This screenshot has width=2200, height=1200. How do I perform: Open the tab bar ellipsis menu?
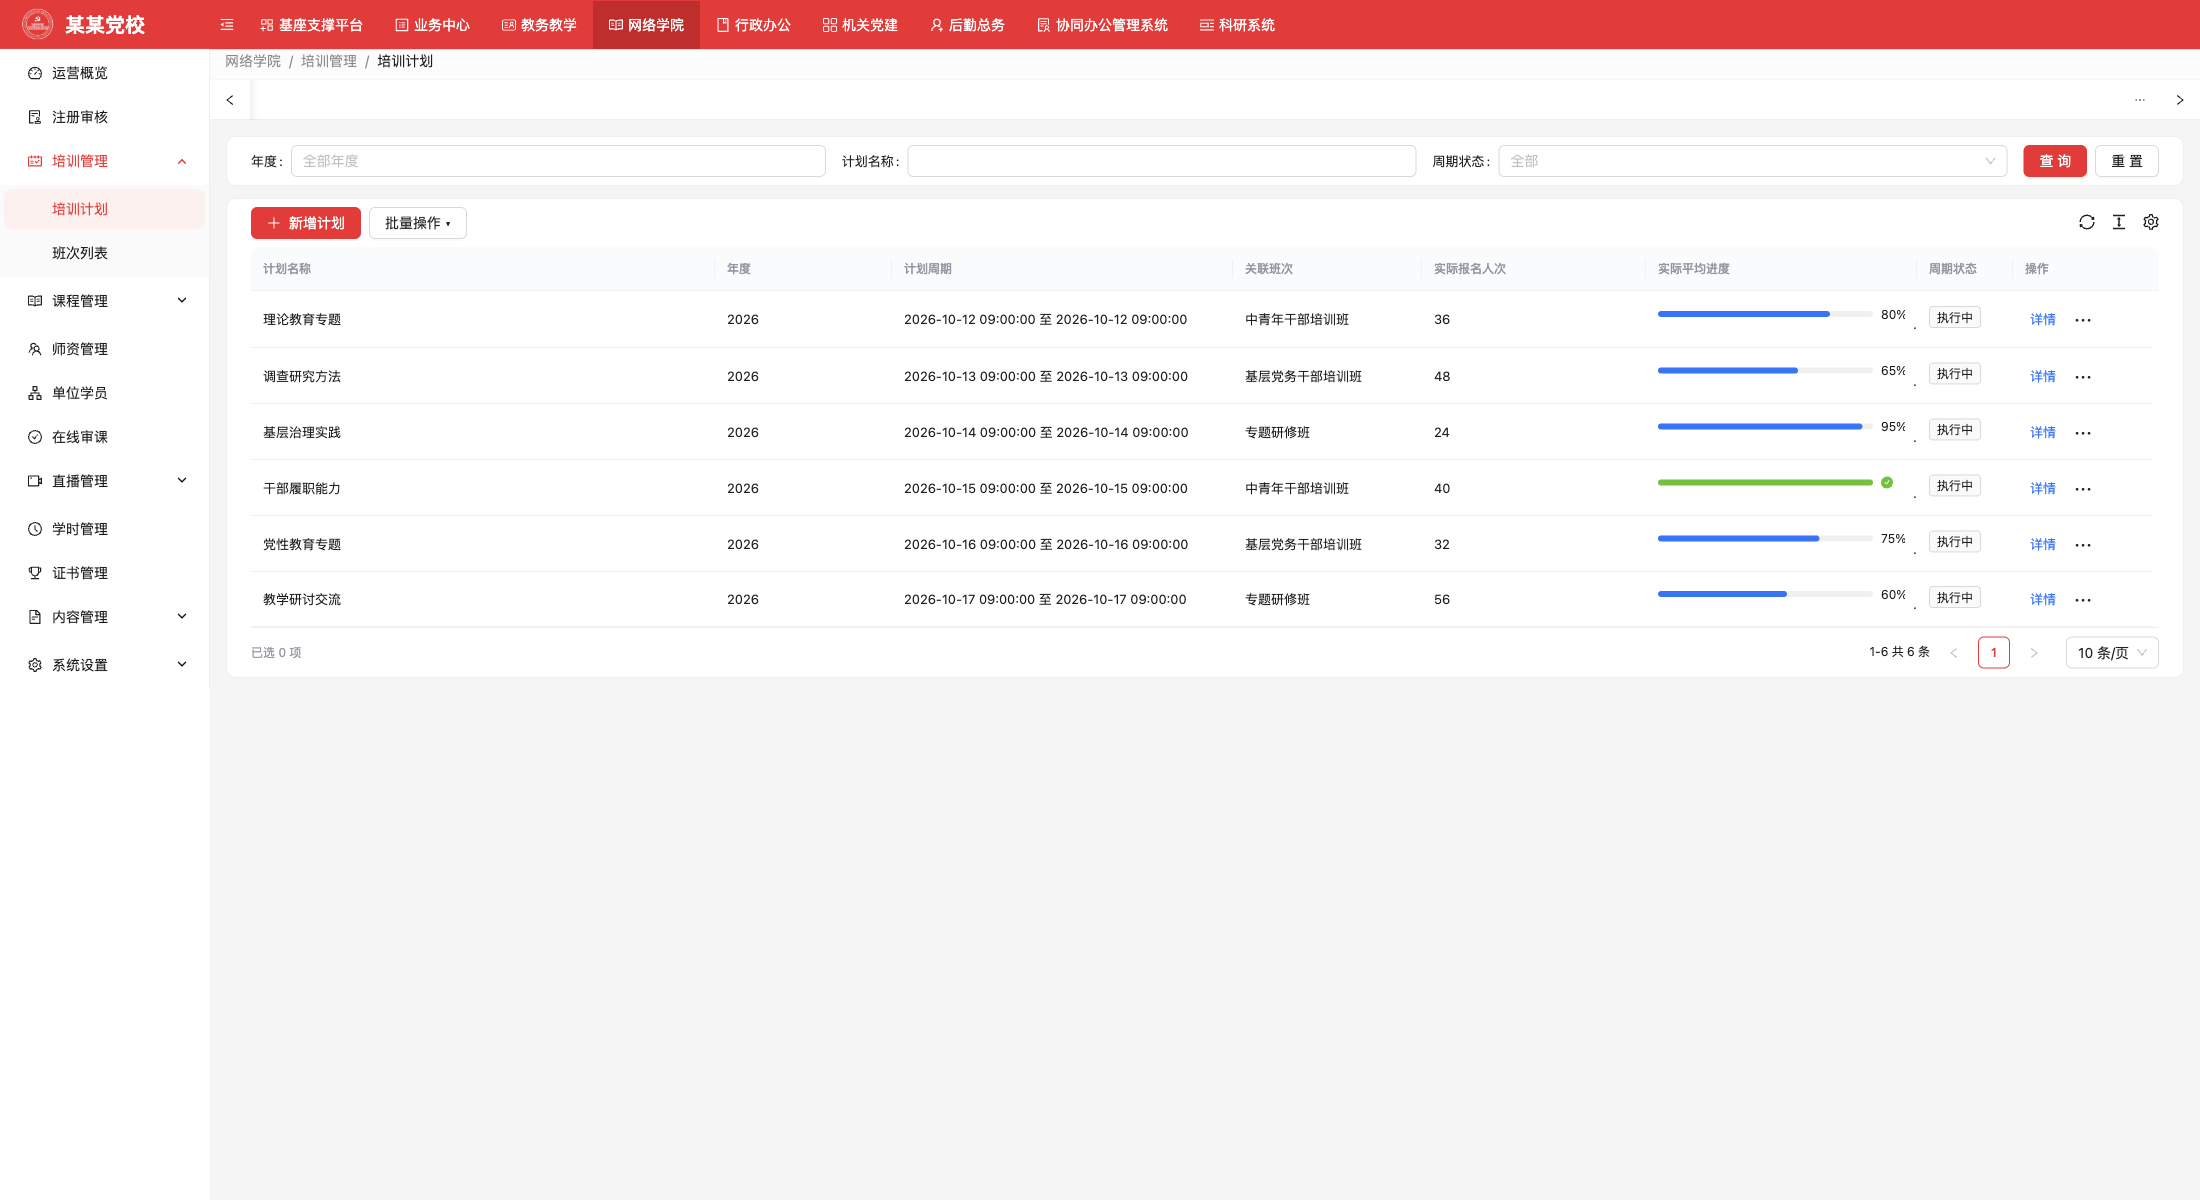[x=2140, y=100]
